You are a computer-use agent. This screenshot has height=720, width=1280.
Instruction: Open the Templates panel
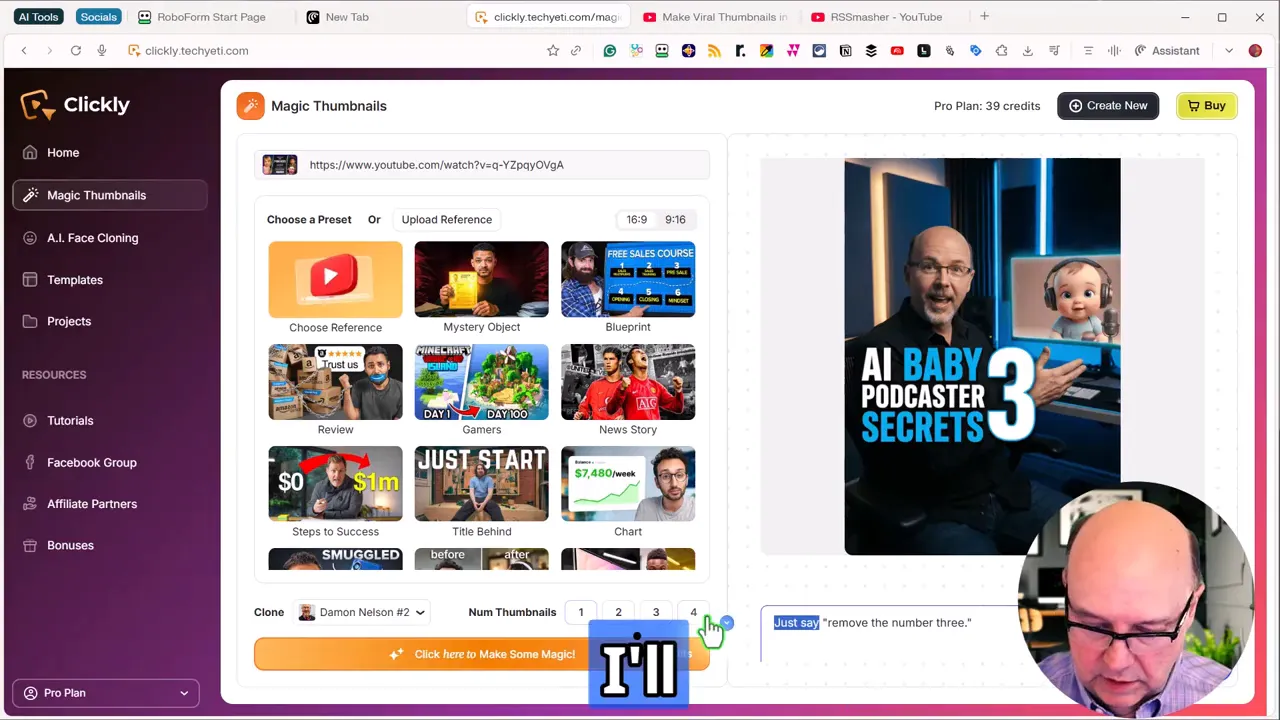tap(74, 280)
